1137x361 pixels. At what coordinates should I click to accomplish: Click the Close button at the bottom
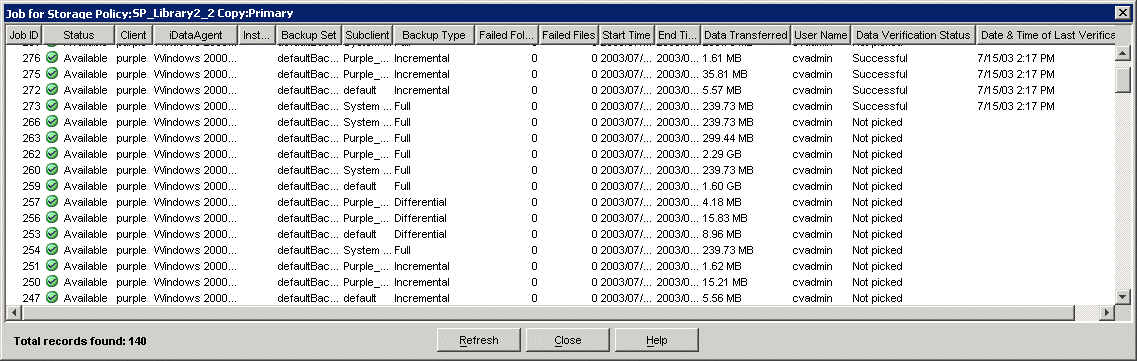click(x=567, y=340)
